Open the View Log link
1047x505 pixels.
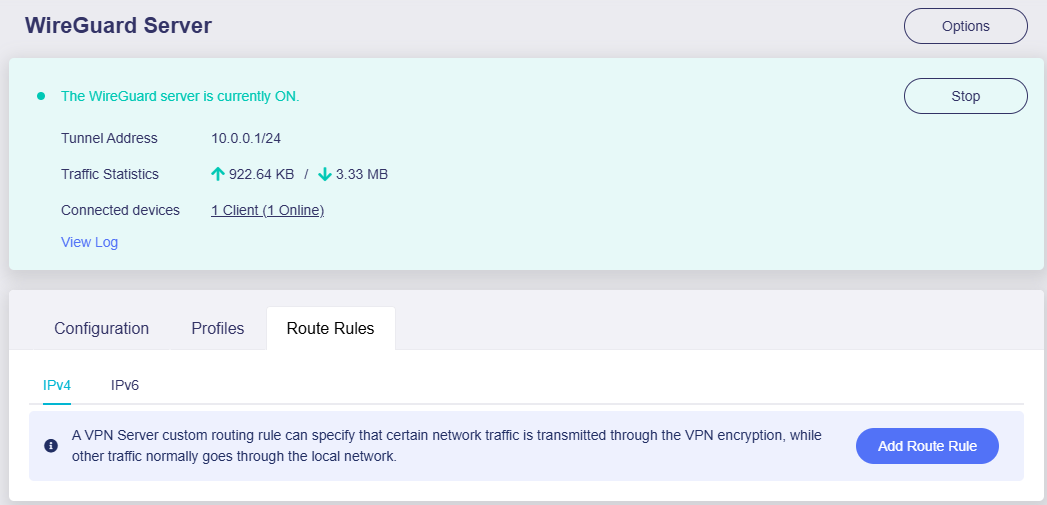pyautogui.click(x=89, y=242)
